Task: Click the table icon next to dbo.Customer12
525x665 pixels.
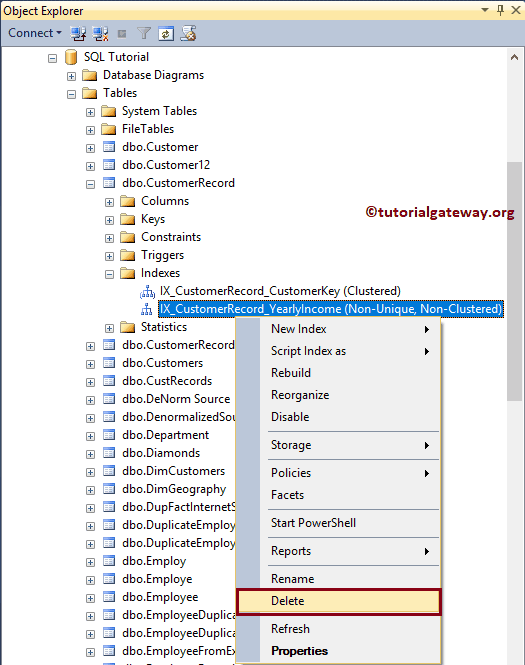Action: [109, 165]
